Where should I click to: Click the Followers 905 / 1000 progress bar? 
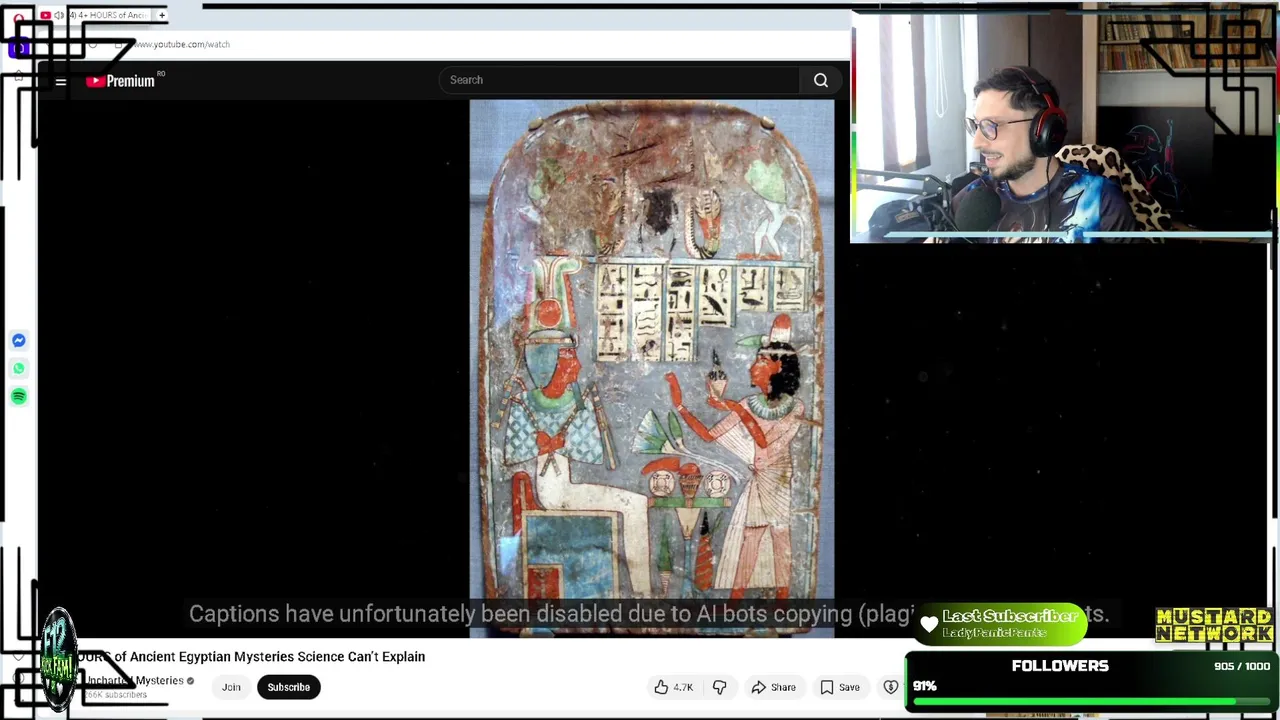tap(1090, 684)
